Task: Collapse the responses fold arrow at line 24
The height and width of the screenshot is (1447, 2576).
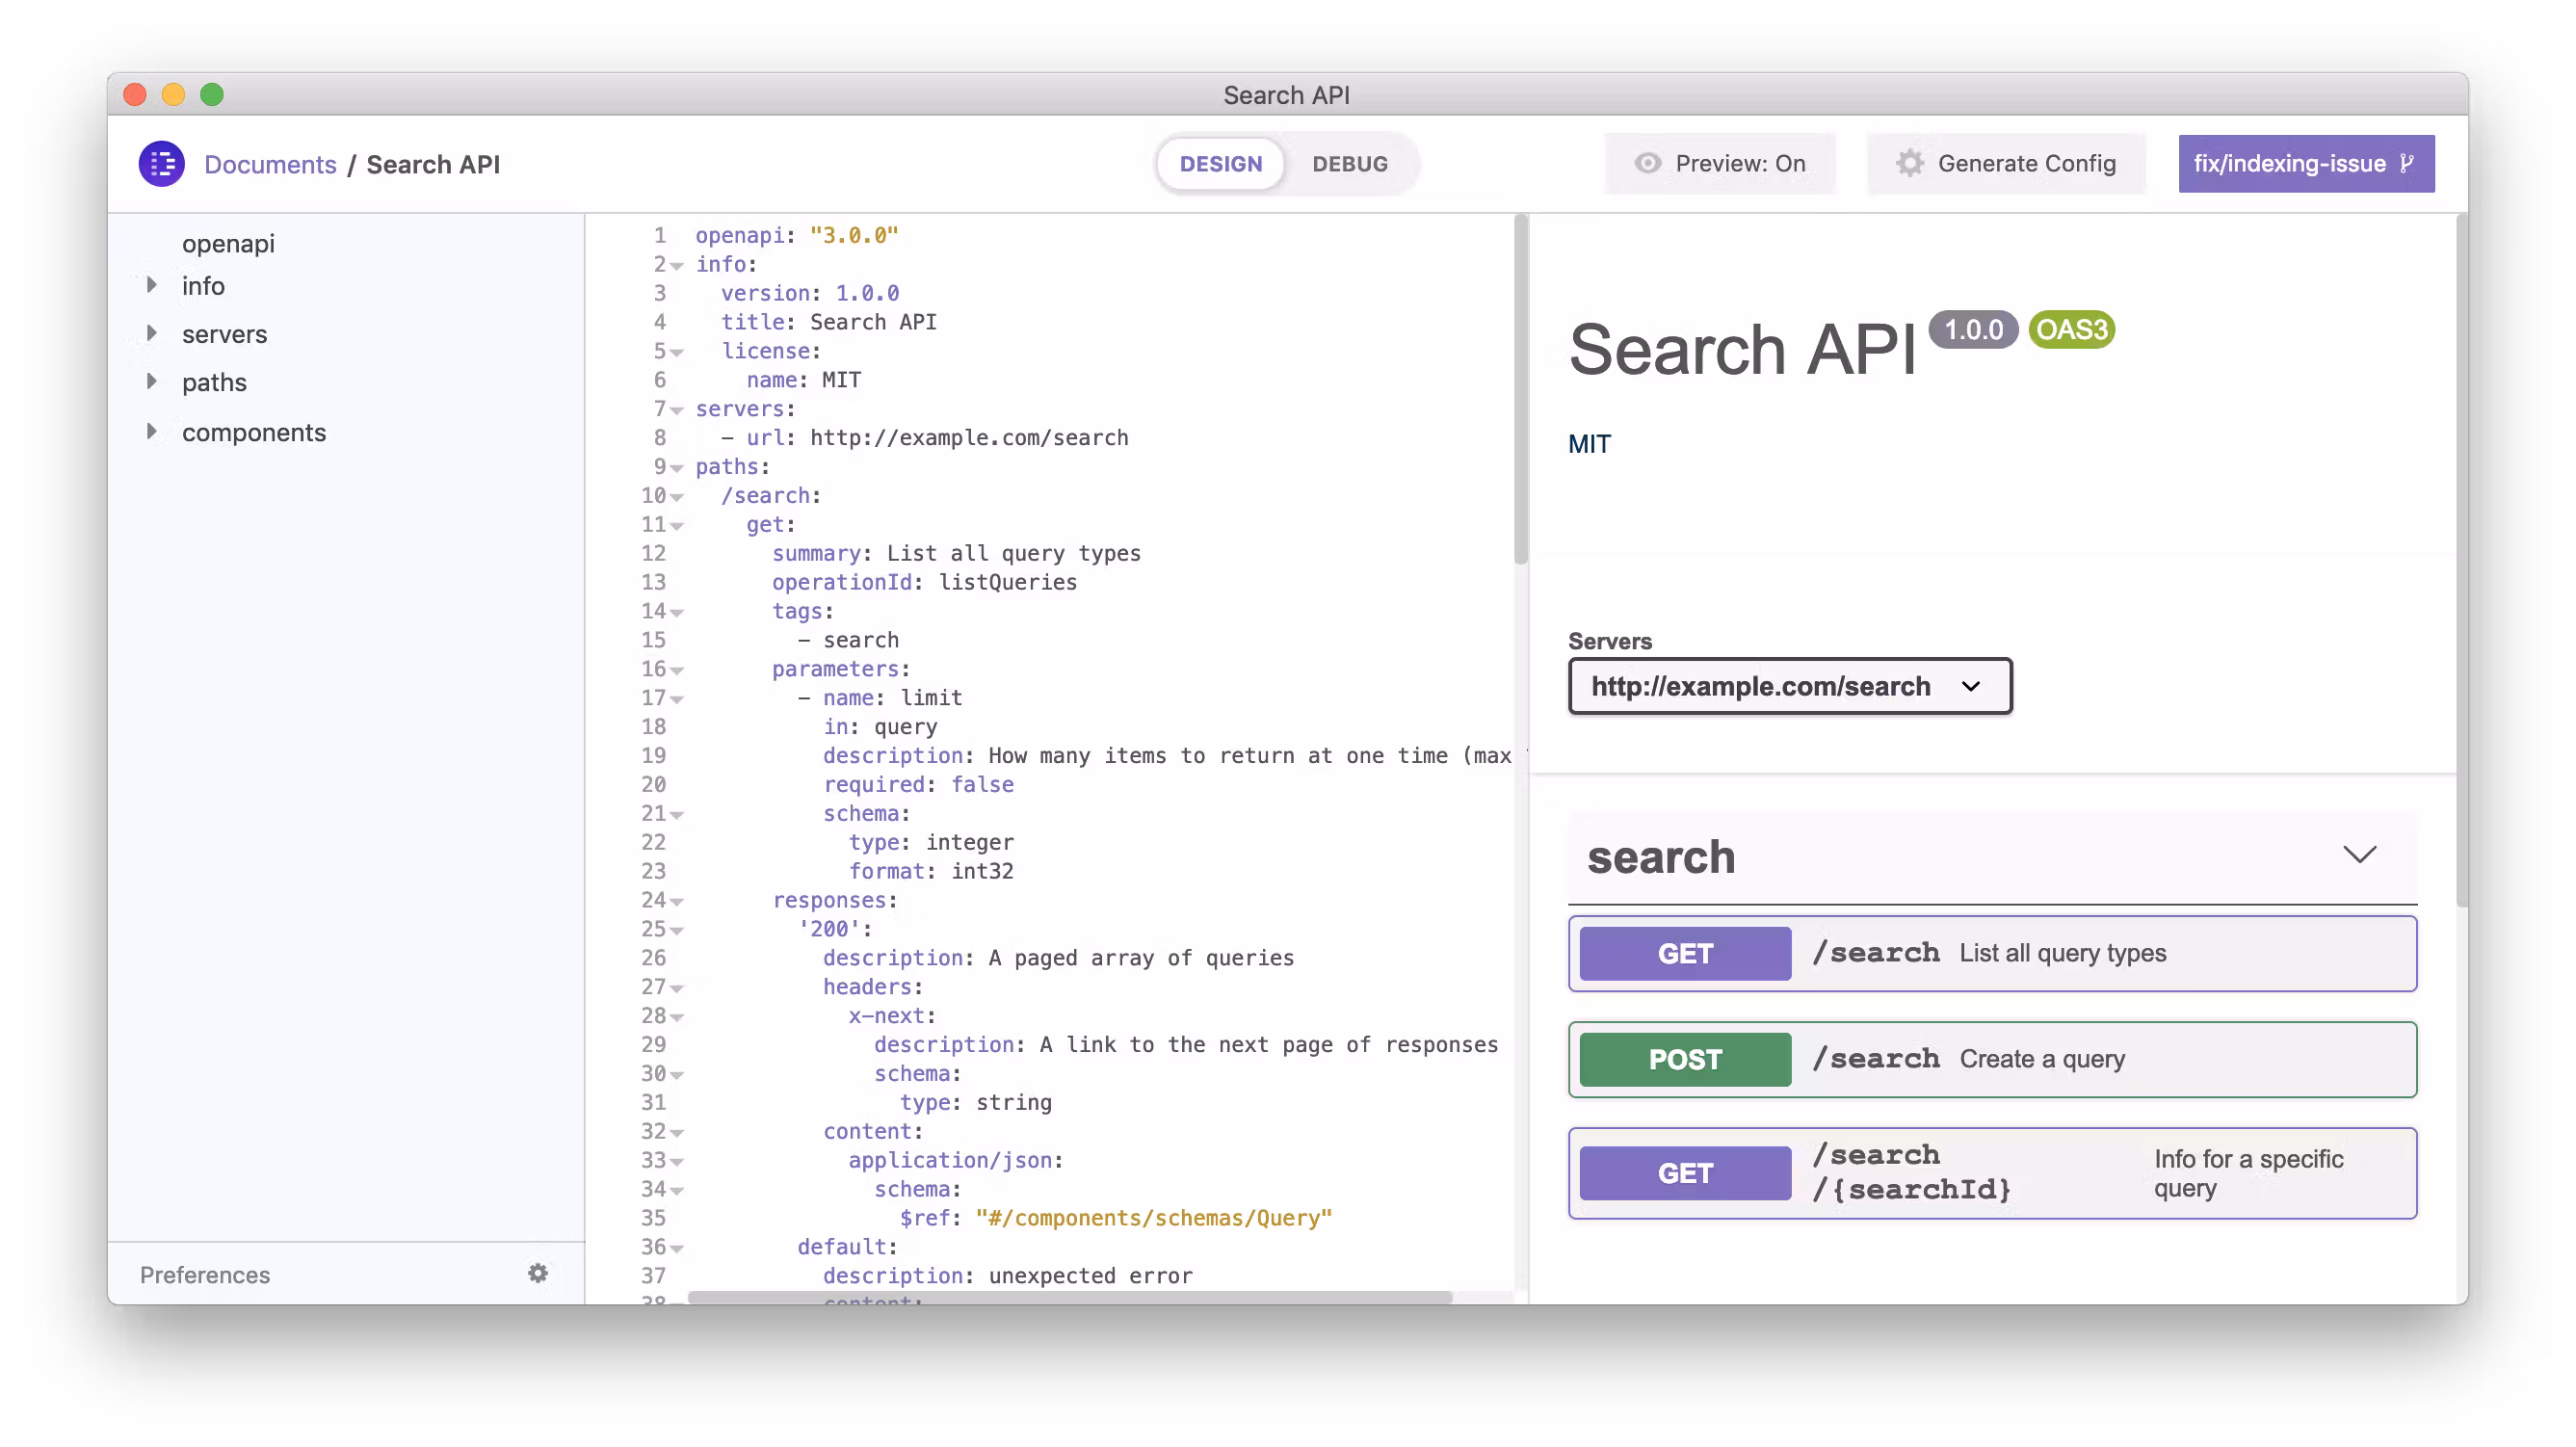Action: (677, 902)
